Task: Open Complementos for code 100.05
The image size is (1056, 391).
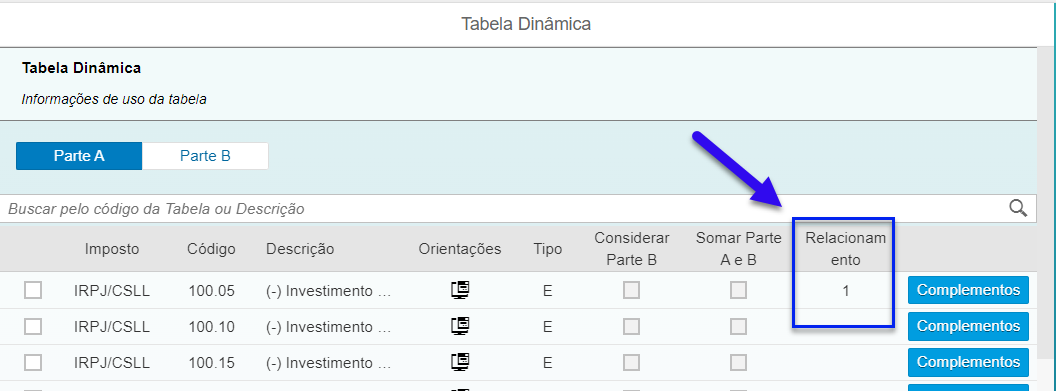Action: click(968, 290)
